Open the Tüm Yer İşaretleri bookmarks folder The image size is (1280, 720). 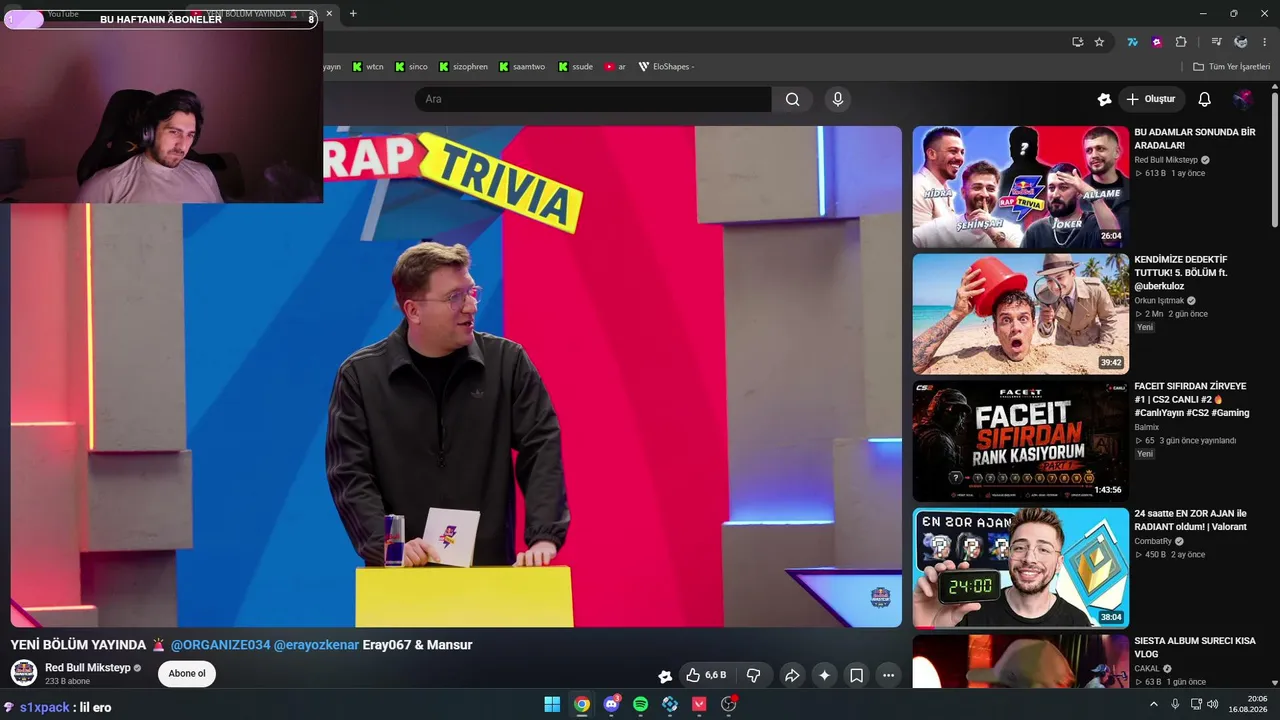click(x=1231, y=67)
